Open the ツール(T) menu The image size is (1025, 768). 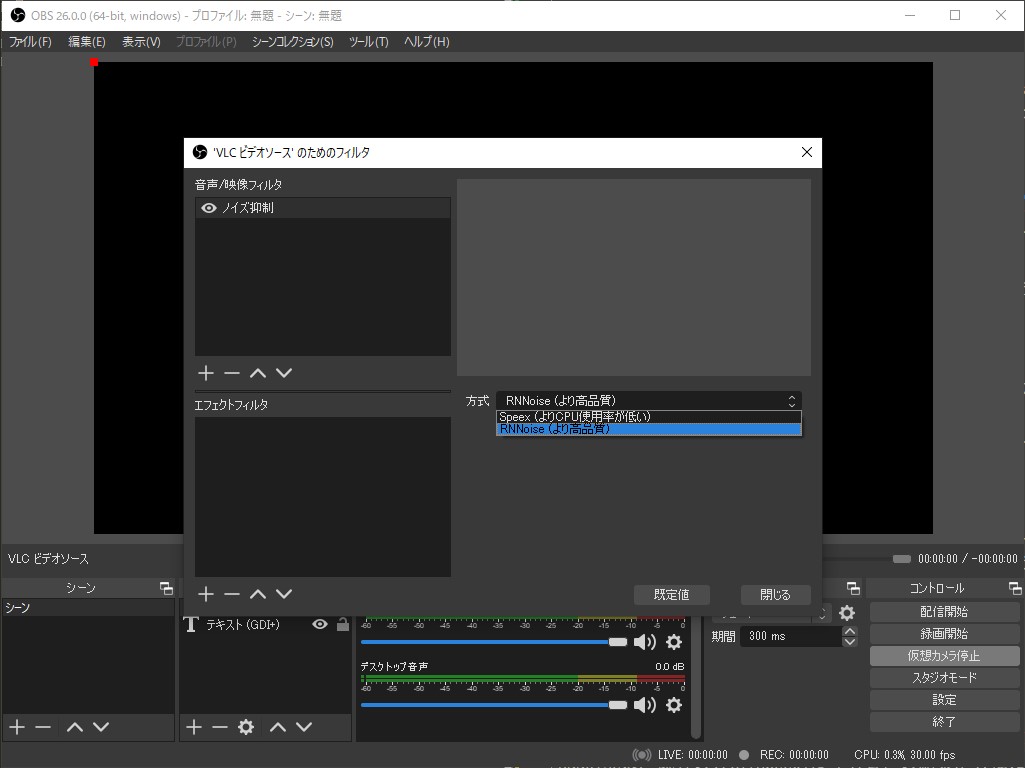click(371, 42)
